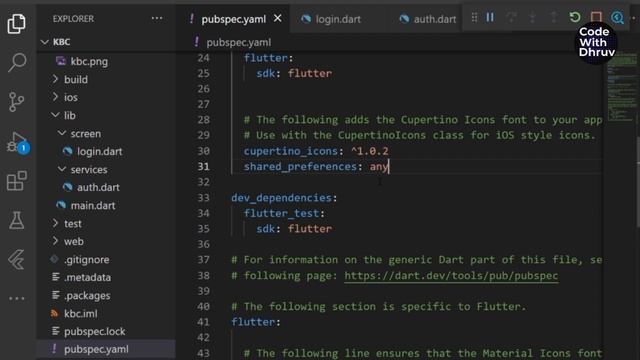Click line number 41 in gutter

[203, 322]
